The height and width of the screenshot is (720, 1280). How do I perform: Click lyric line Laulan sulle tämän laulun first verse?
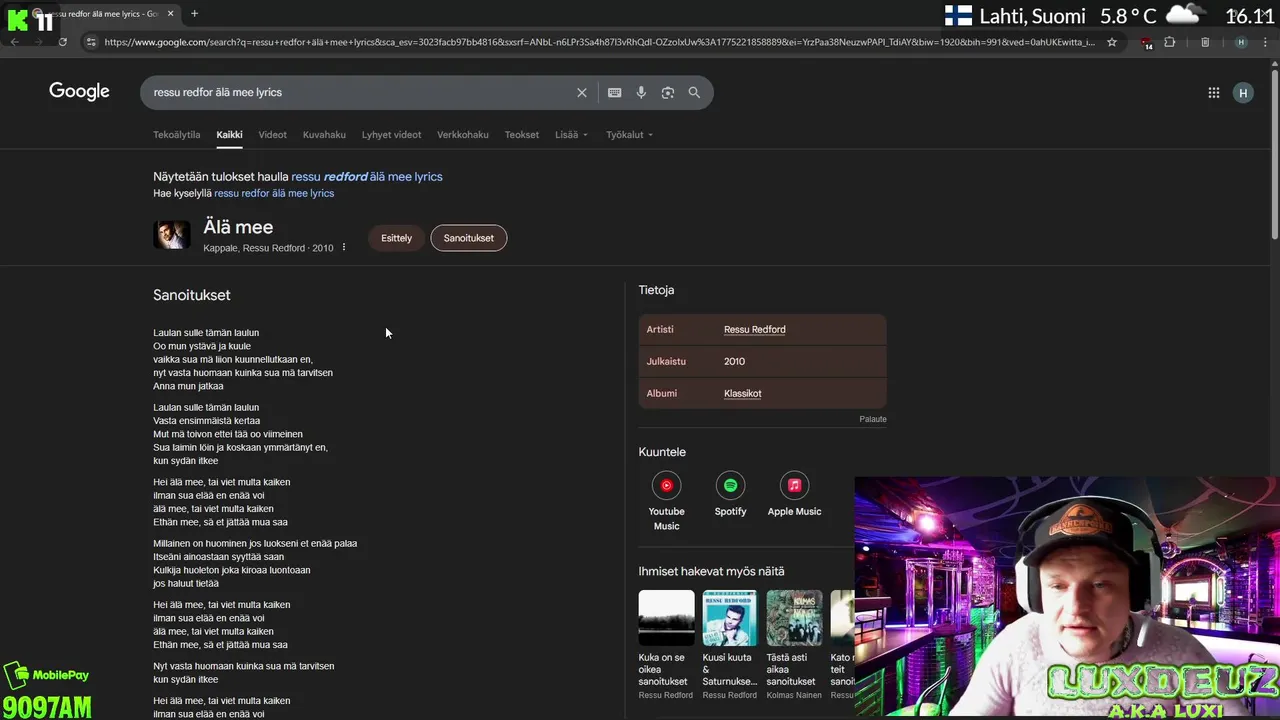tap(206, 332)
